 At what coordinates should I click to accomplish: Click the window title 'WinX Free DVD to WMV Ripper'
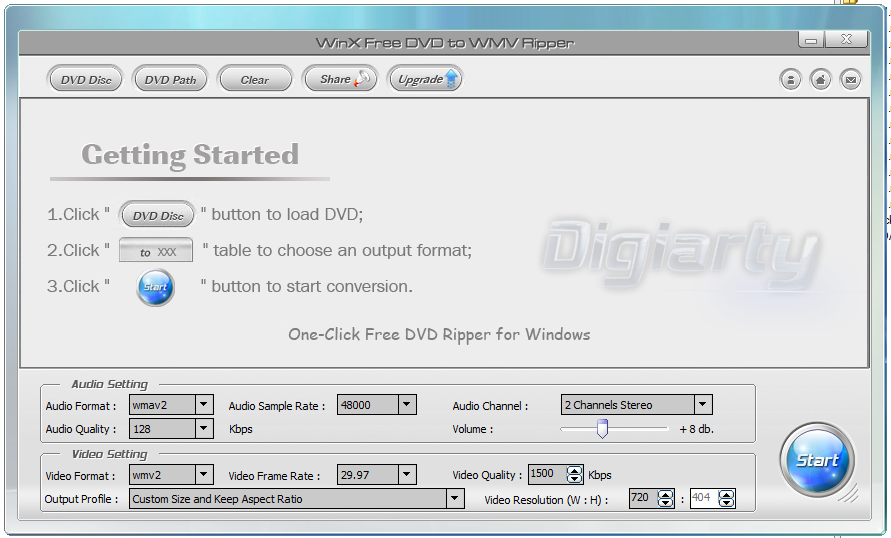click(445, 43)
